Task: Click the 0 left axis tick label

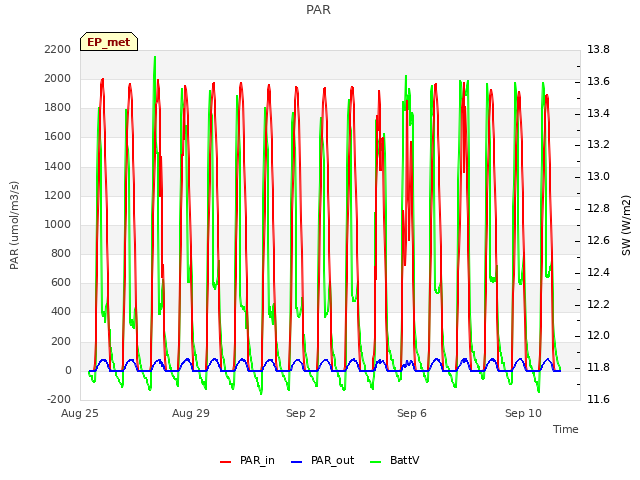Action: (x=68, y=370)
